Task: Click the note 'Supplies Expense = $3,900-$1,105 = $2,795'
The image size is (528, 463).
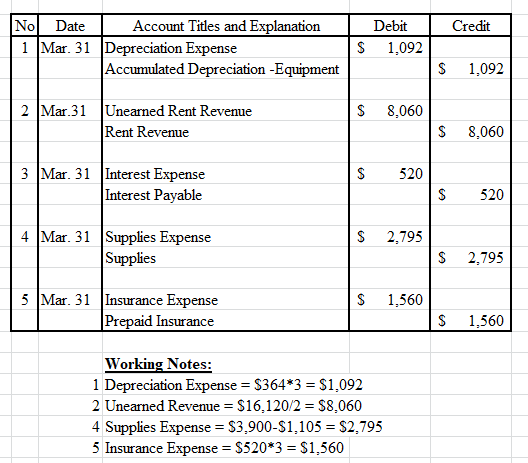Action: tap(244, 427)
